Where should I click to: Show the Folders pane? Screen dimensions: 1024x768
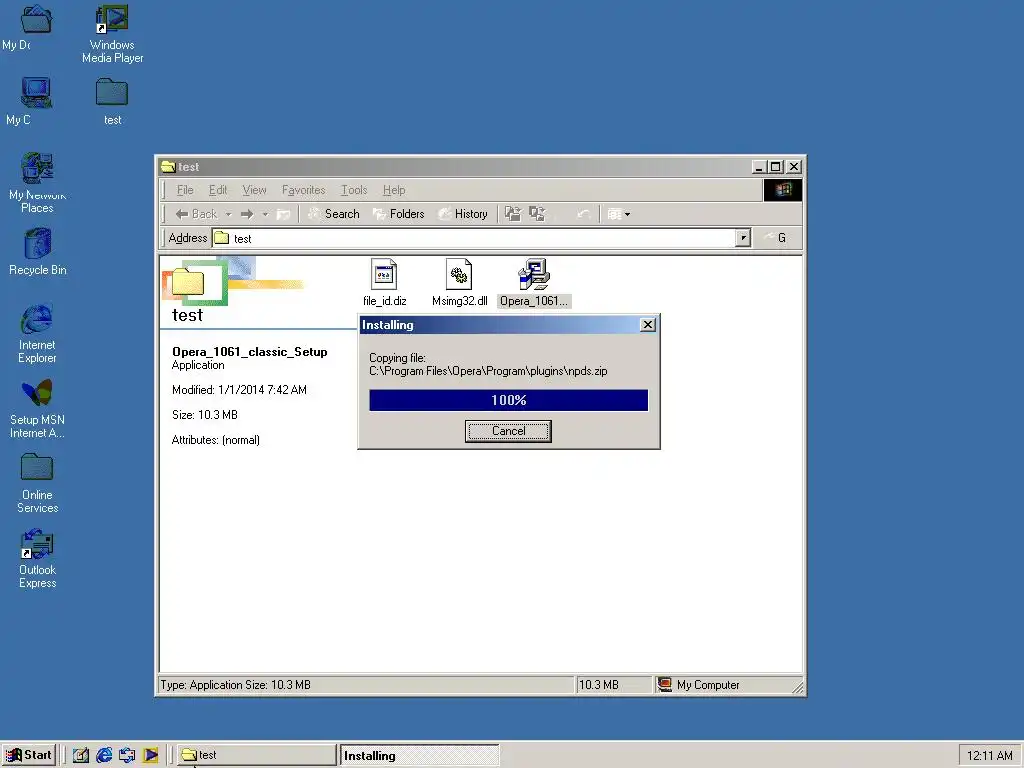click(x=398, y=214)
